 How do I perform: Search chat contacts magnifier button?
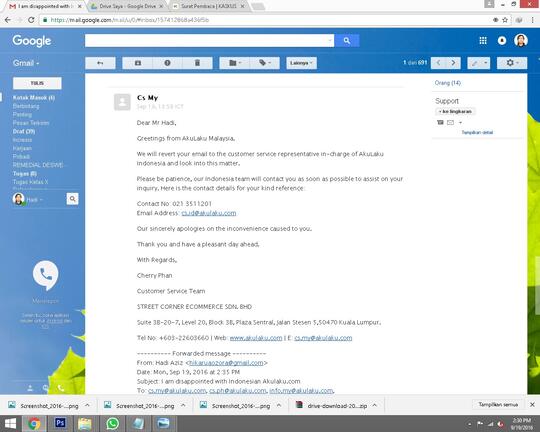(x=72, y=199)
